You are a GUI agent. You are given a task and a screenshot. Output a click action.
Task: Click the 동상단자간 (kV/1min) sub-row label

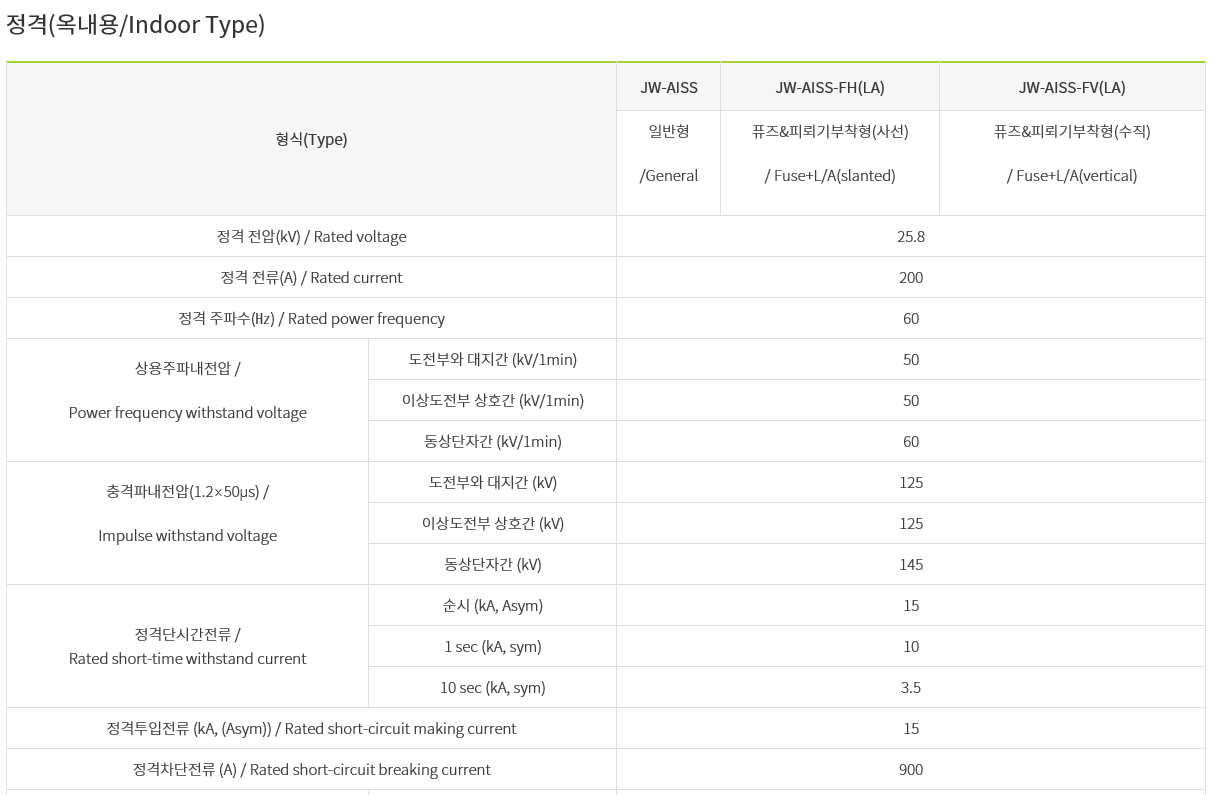coord(492,442)
